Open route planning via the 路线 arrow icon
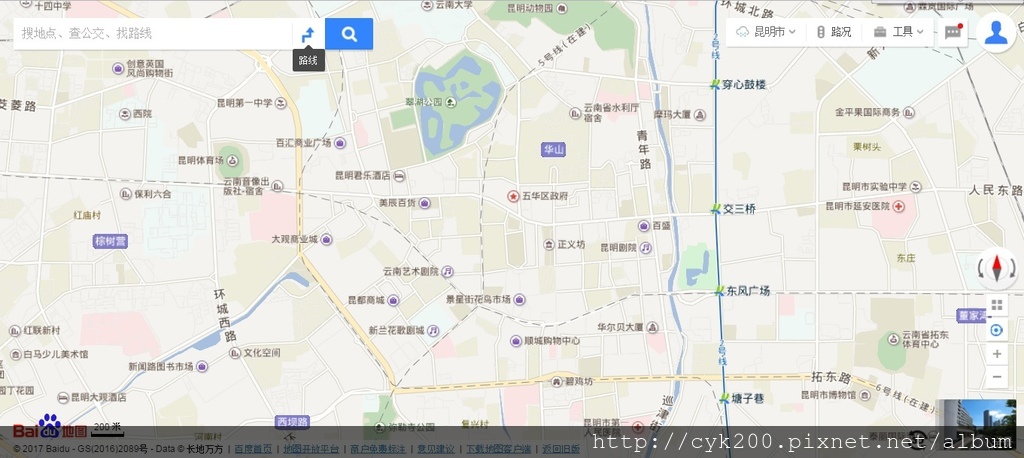This screenshot has height=458, width=1024. coord(308,35)
